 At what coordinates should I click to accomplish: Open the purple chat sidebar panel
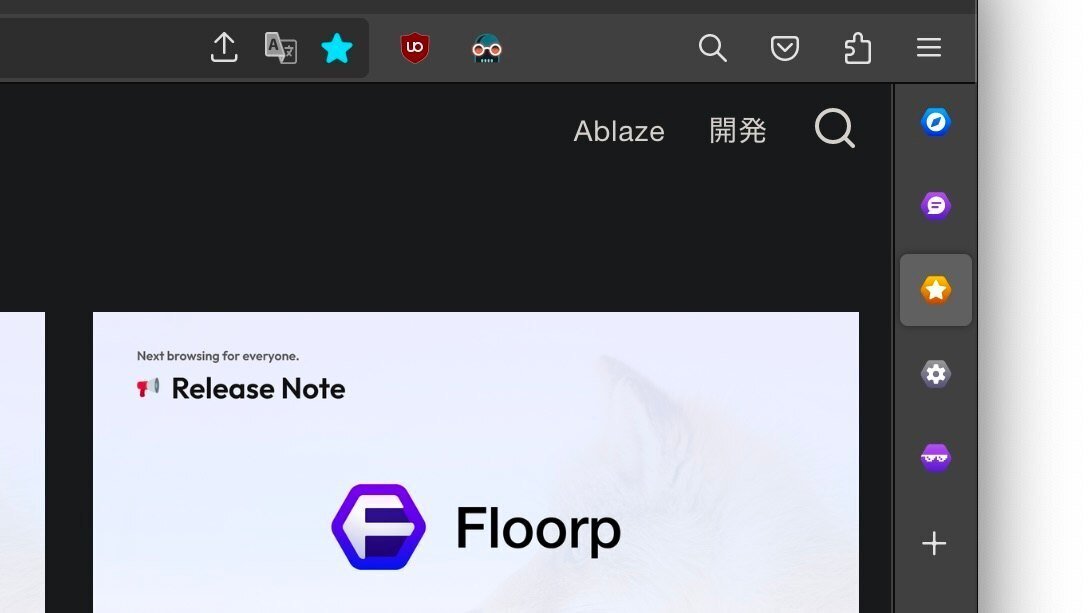[x=936, y=205]
